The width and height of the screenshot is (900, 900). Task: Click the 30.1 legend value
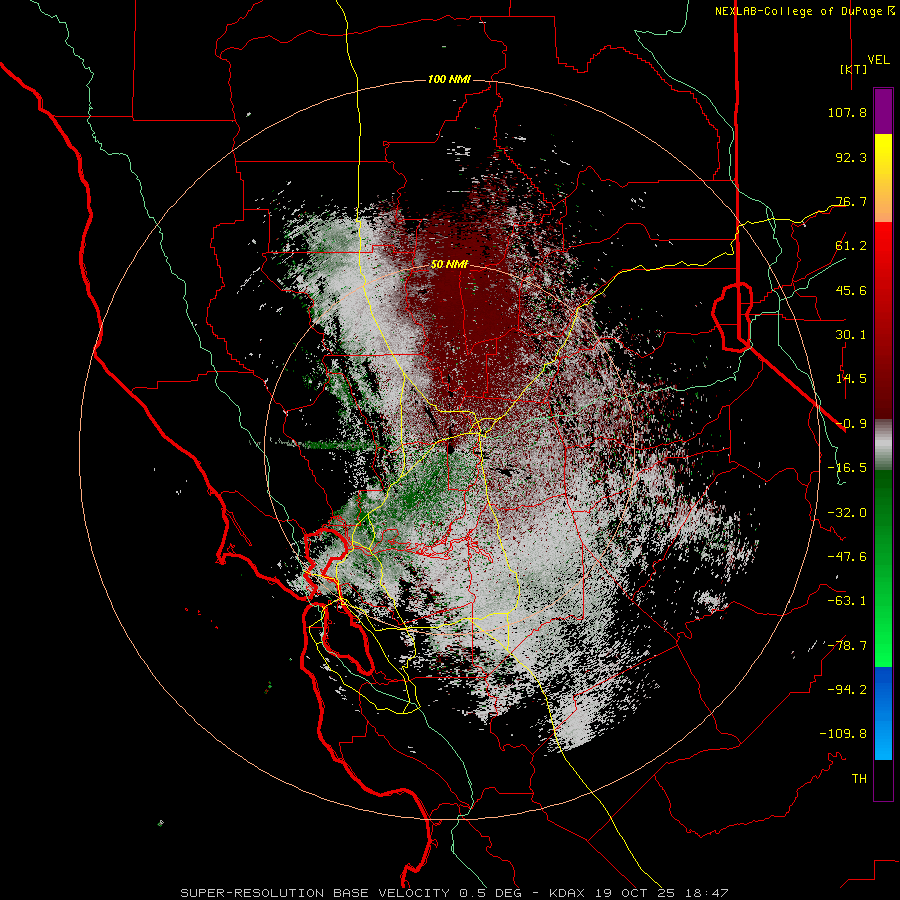click(x=851, y=335)
